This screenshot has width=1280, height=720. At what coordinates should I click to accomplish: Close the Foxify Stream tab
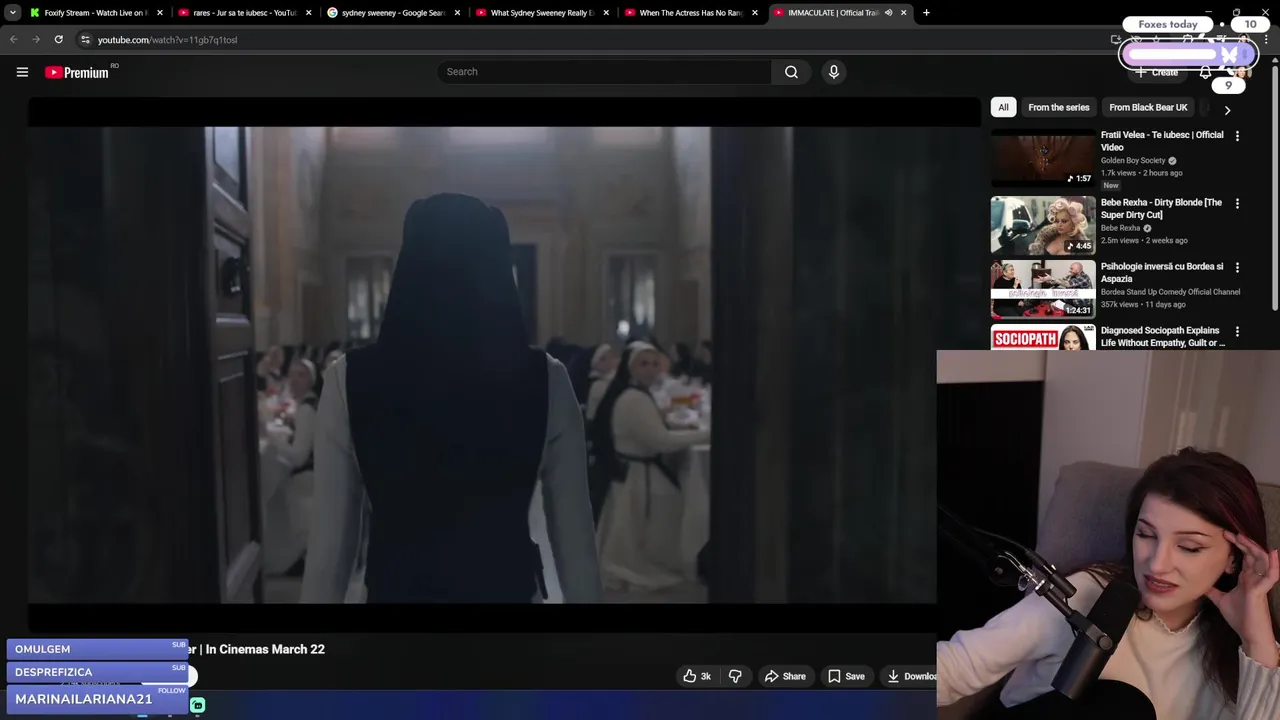pyautogui.click(x=160, y=13)
